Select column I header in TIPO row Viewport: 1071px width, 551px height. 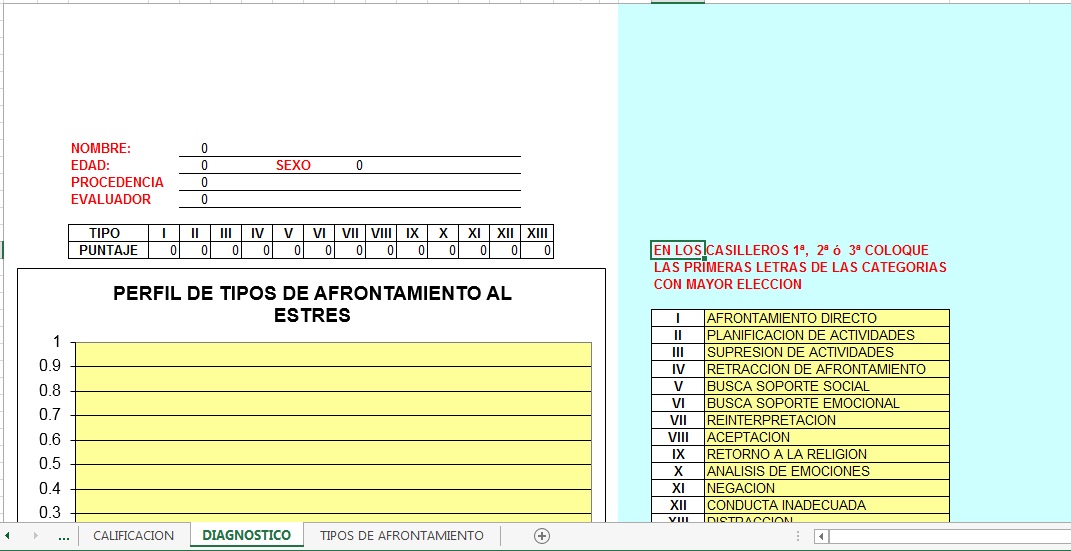pyautogui.click(x=164, y=234)
